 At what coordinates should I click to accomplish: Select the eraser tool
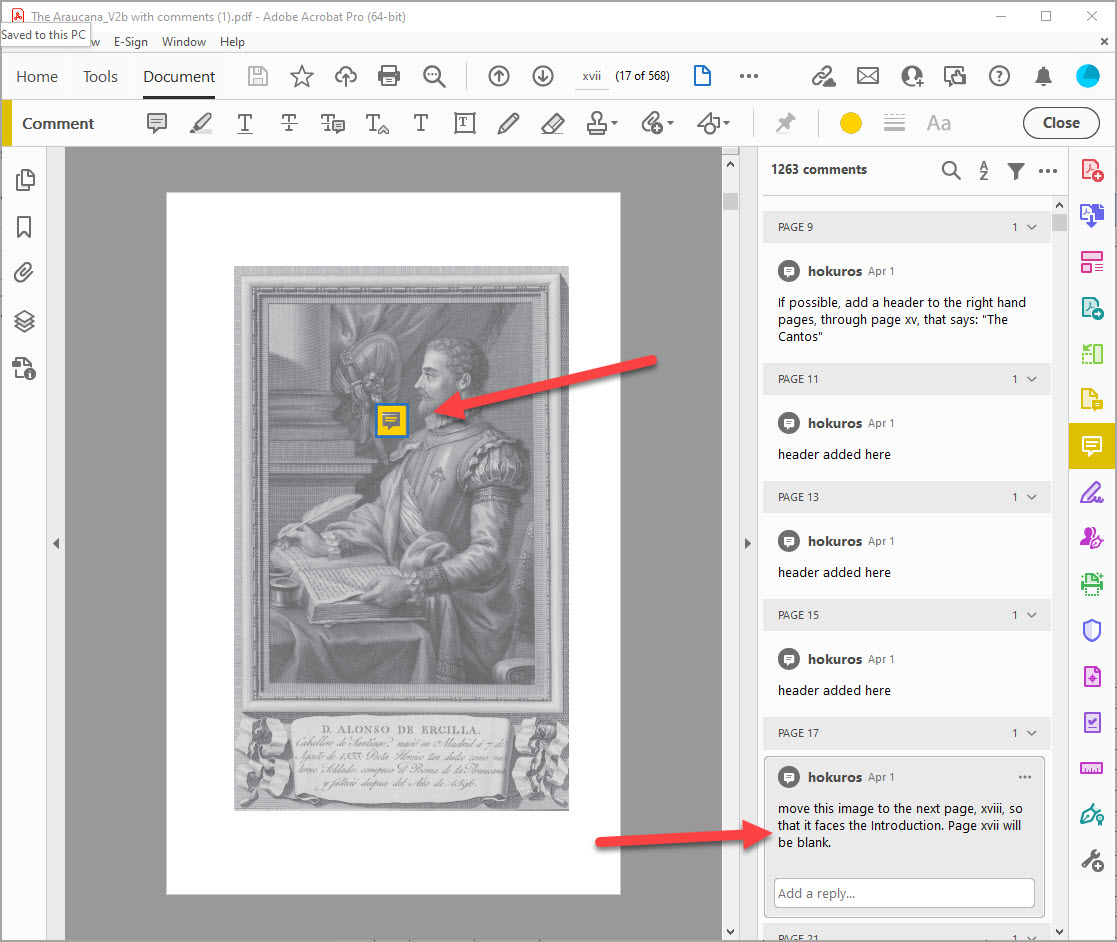click(x=552, y=123)
